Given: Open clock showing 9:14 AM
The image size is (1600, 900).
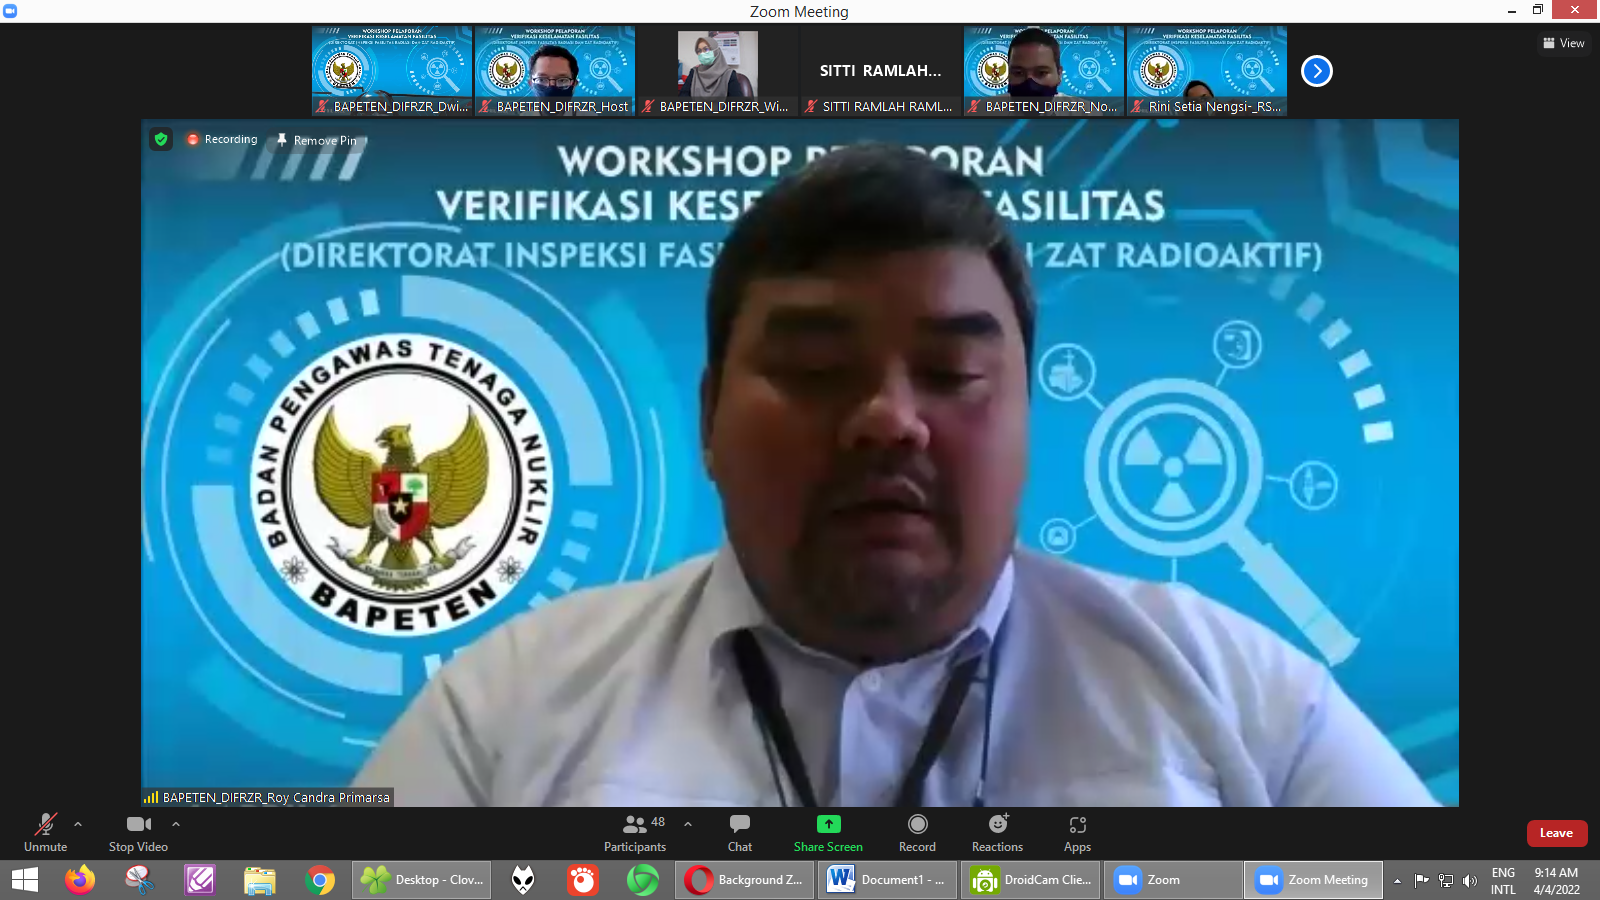Looking at the screenshot, I should click(1556, 881).
